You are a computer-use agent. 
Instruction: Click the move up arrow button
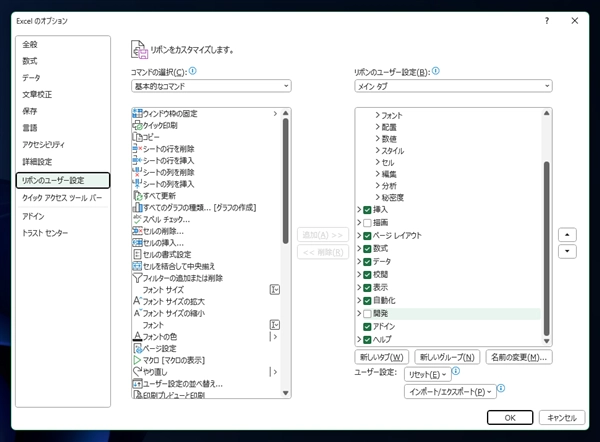click(x=567, y=235)
